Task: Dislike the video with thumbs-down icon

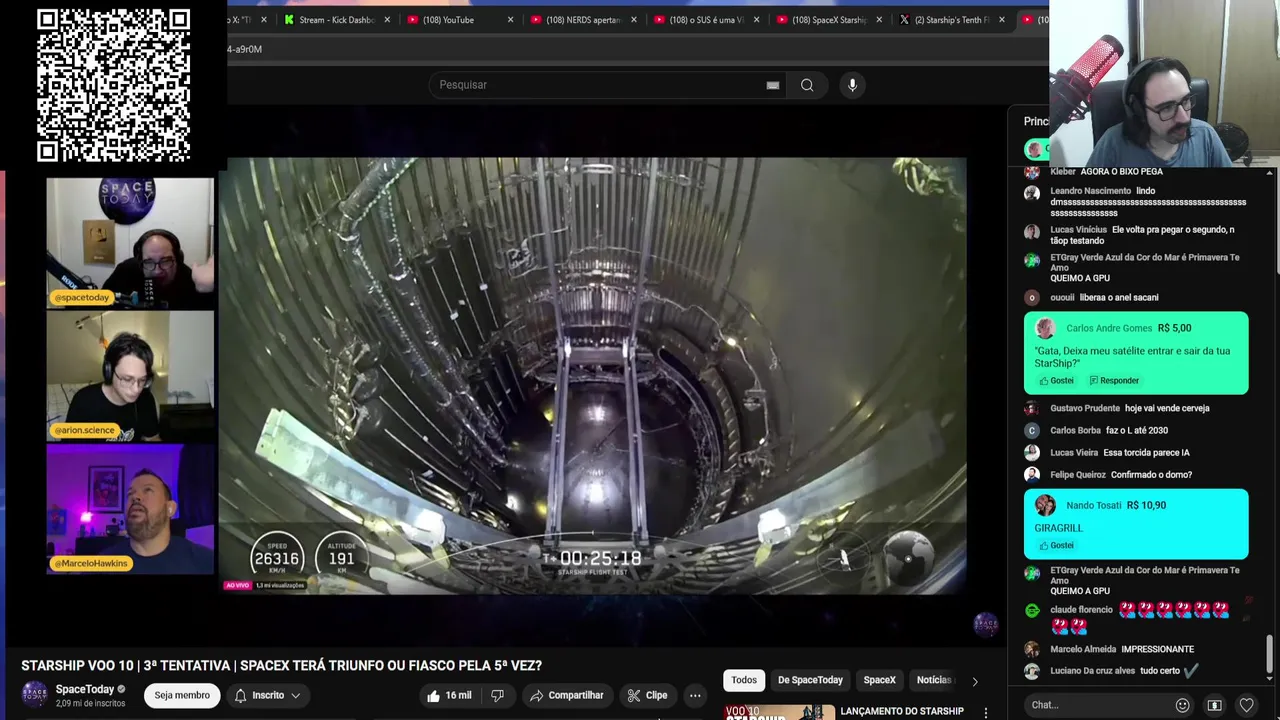Action: 497,695
